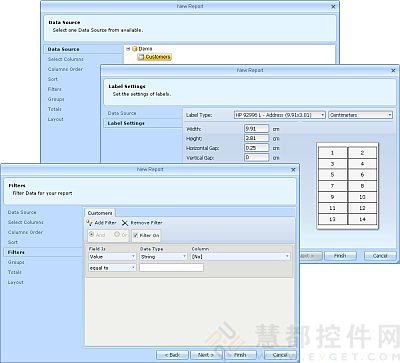This screenshot has height=363, width=400.
Task: Toggle the Filter On checkbox
Action: pos(136,235)
